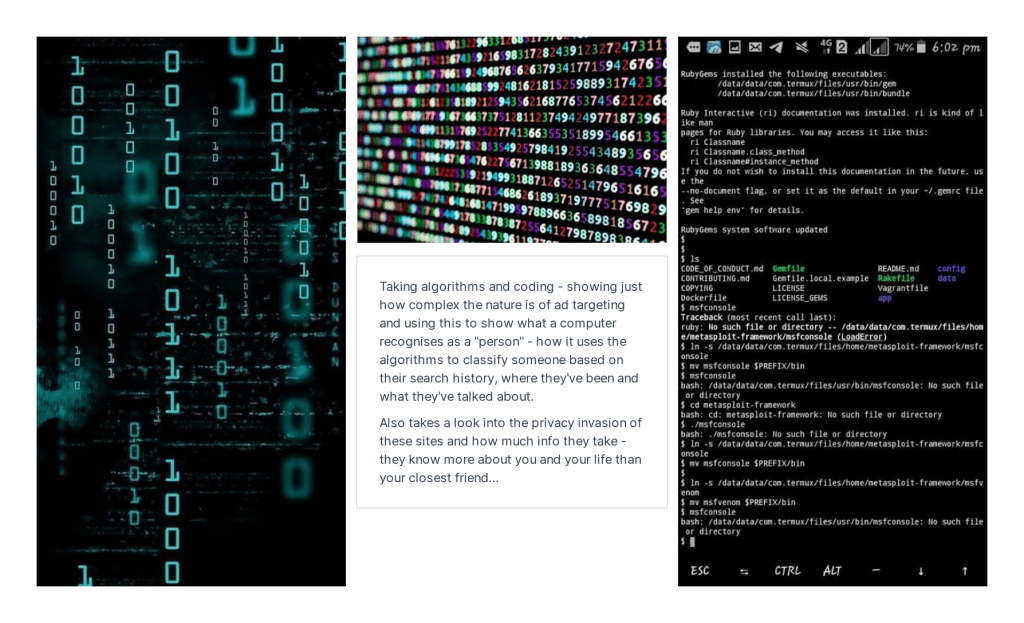Select the cyan binary code image
The image size is (1024, 623).
point(191,311)
